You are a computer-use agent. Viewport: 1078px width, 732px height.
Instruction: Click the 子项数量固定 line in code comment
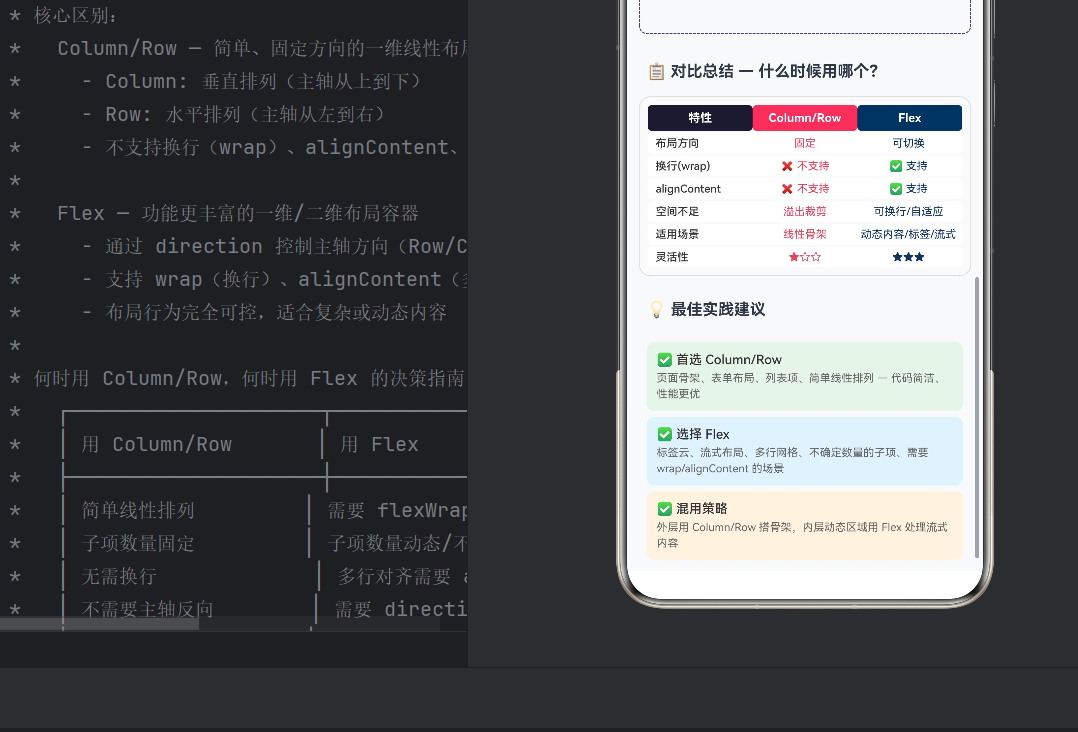138,543
